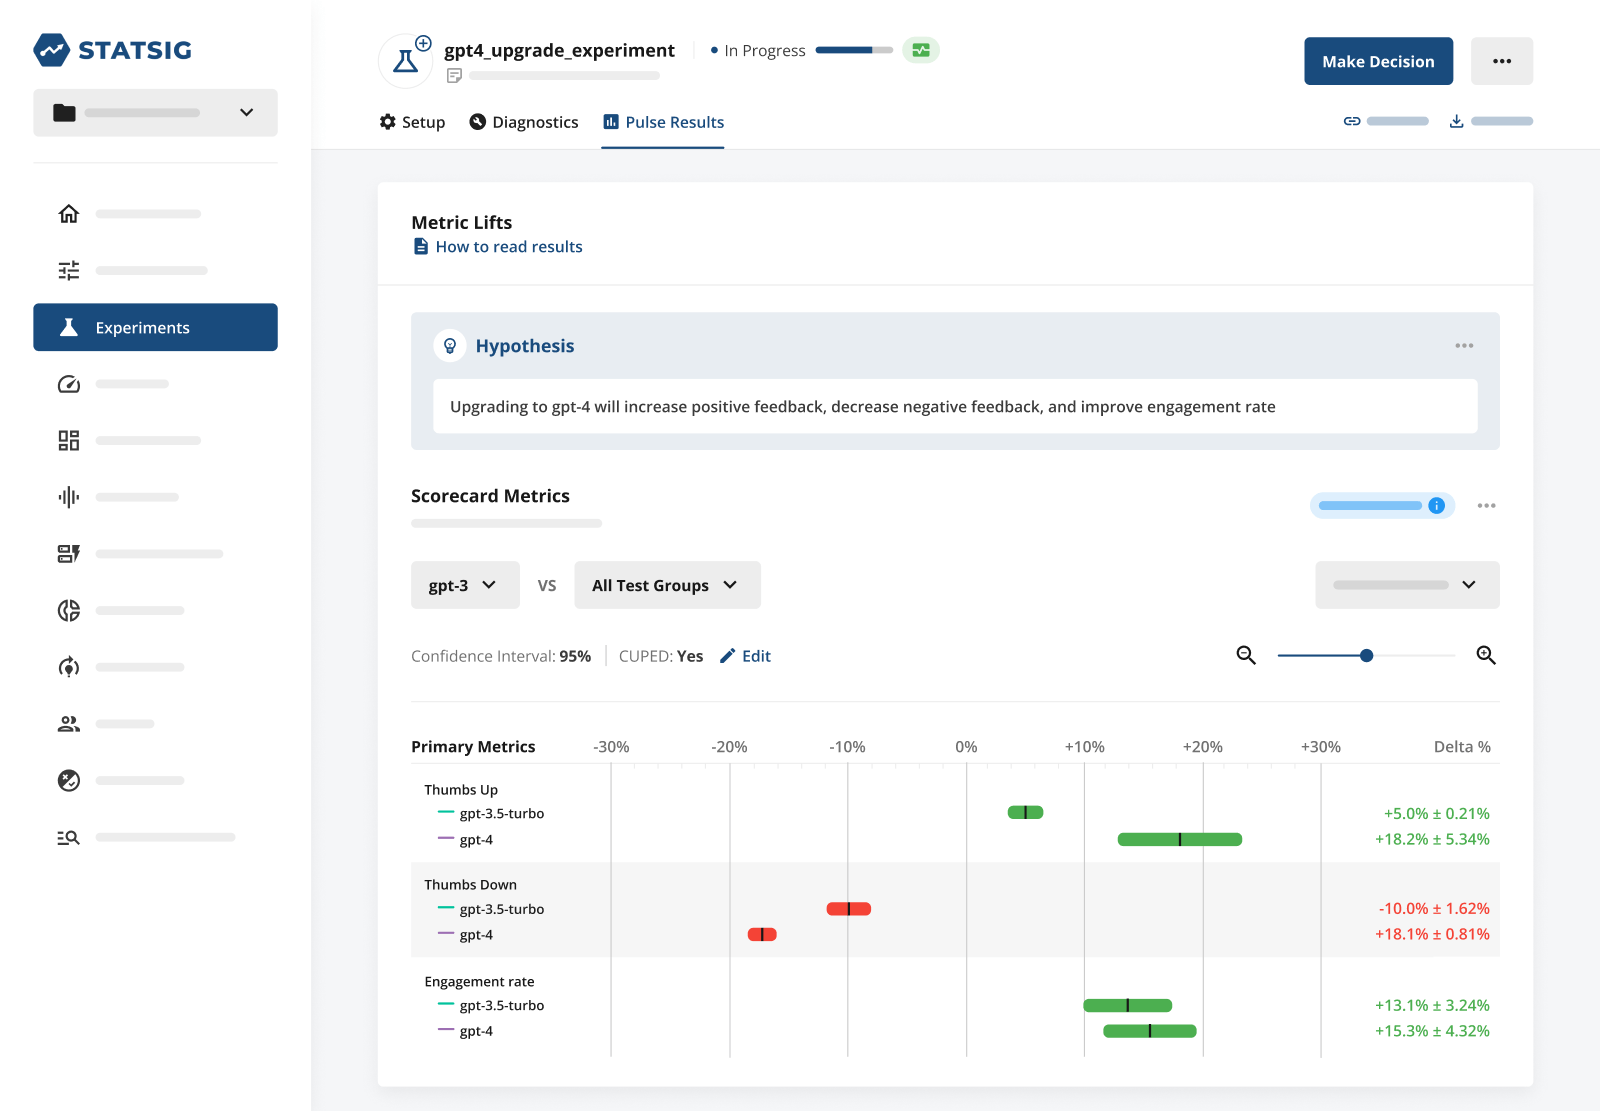Click the -10.0% ± 1.62% delta value
Image resolution: width=1600 pixels, height=1111 pixels.
tap(1434, 909)
